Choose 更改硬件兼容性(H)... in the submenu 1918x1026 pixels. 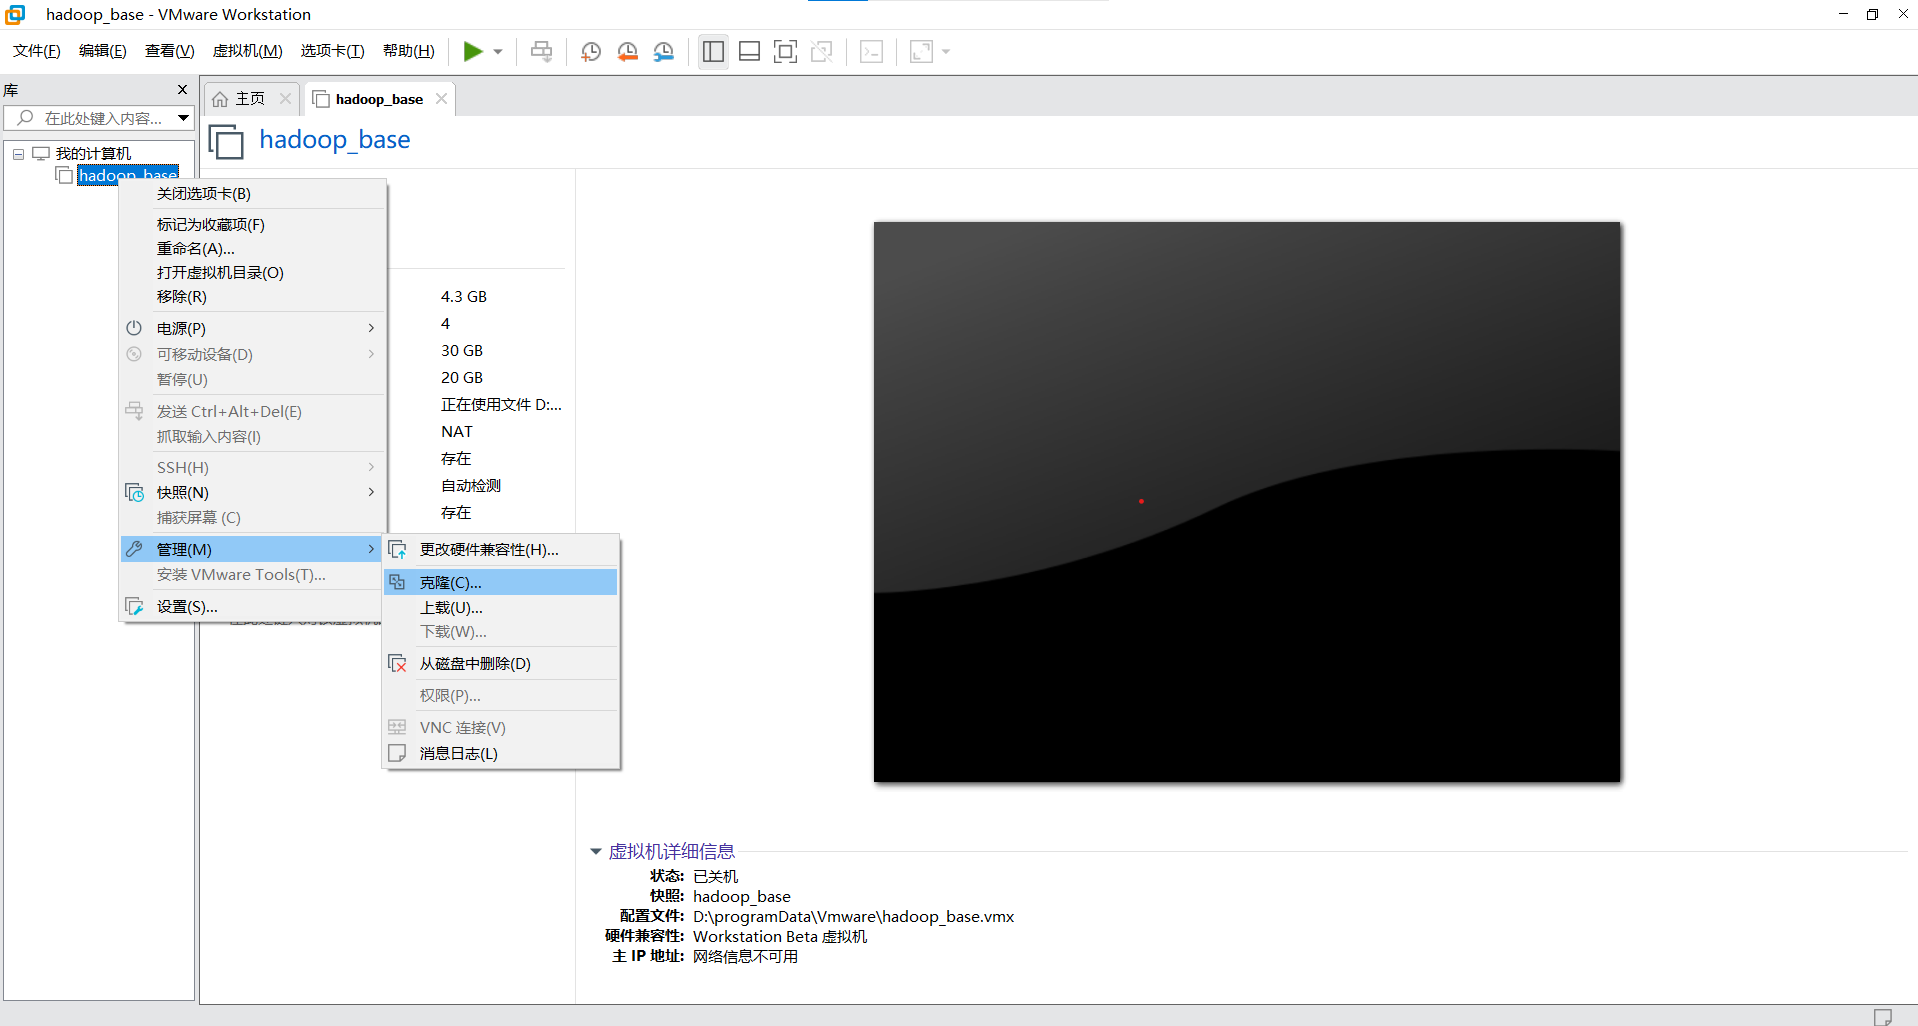tap(501, 550)
